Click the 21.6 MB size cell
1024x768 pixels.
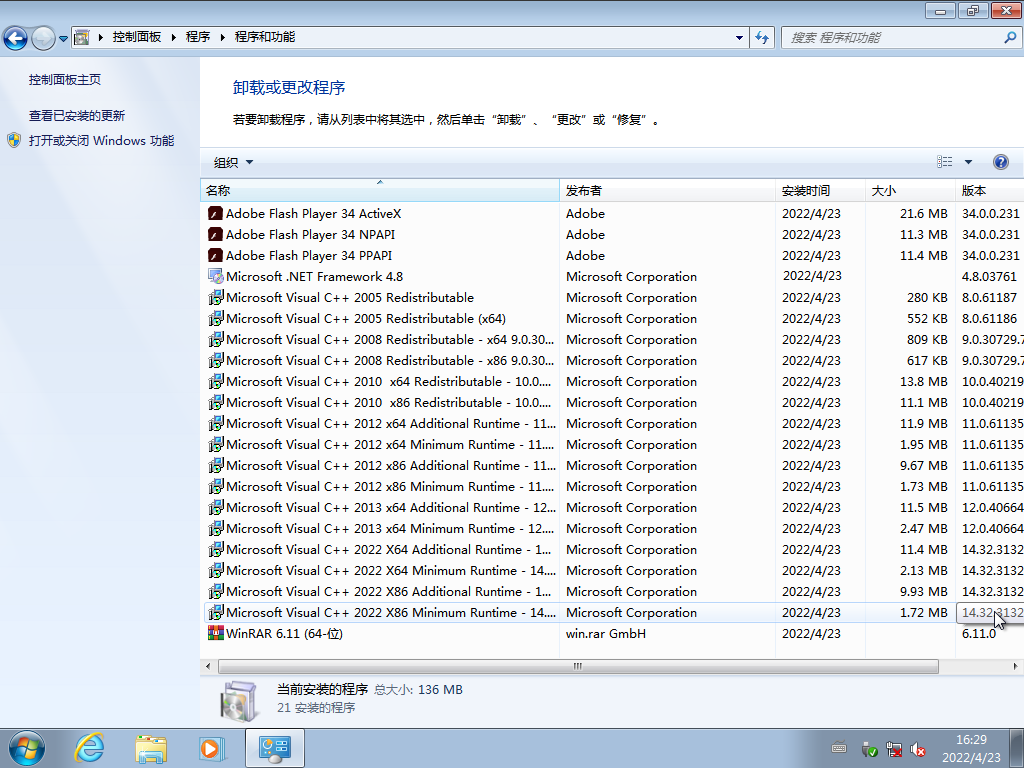click(923, 214)
